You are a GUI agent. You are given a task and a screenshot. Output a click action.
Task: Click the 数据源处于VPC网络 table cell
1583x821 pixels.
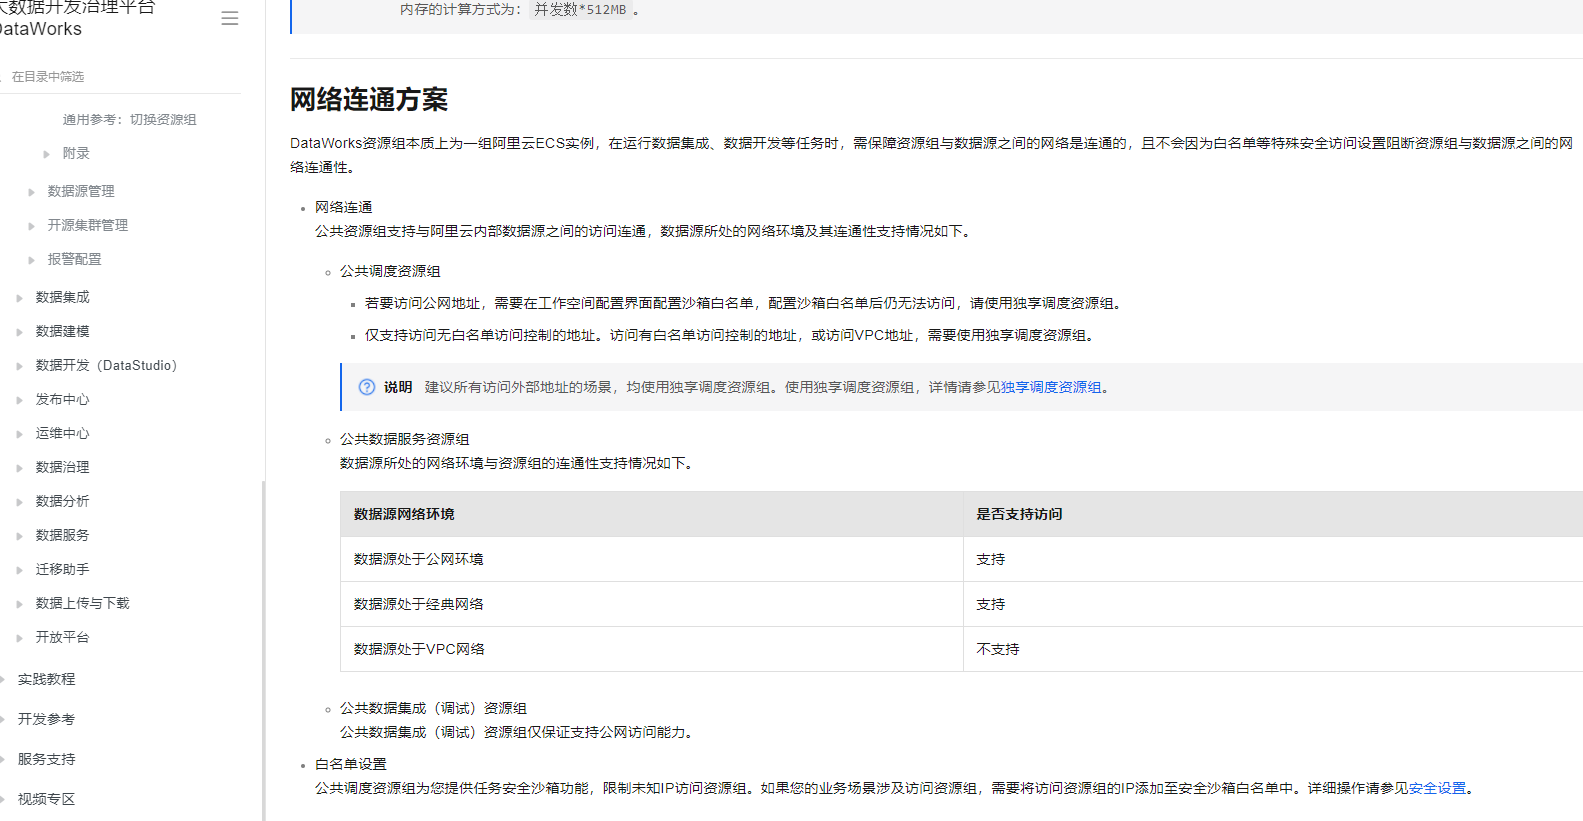coord(652,649)
